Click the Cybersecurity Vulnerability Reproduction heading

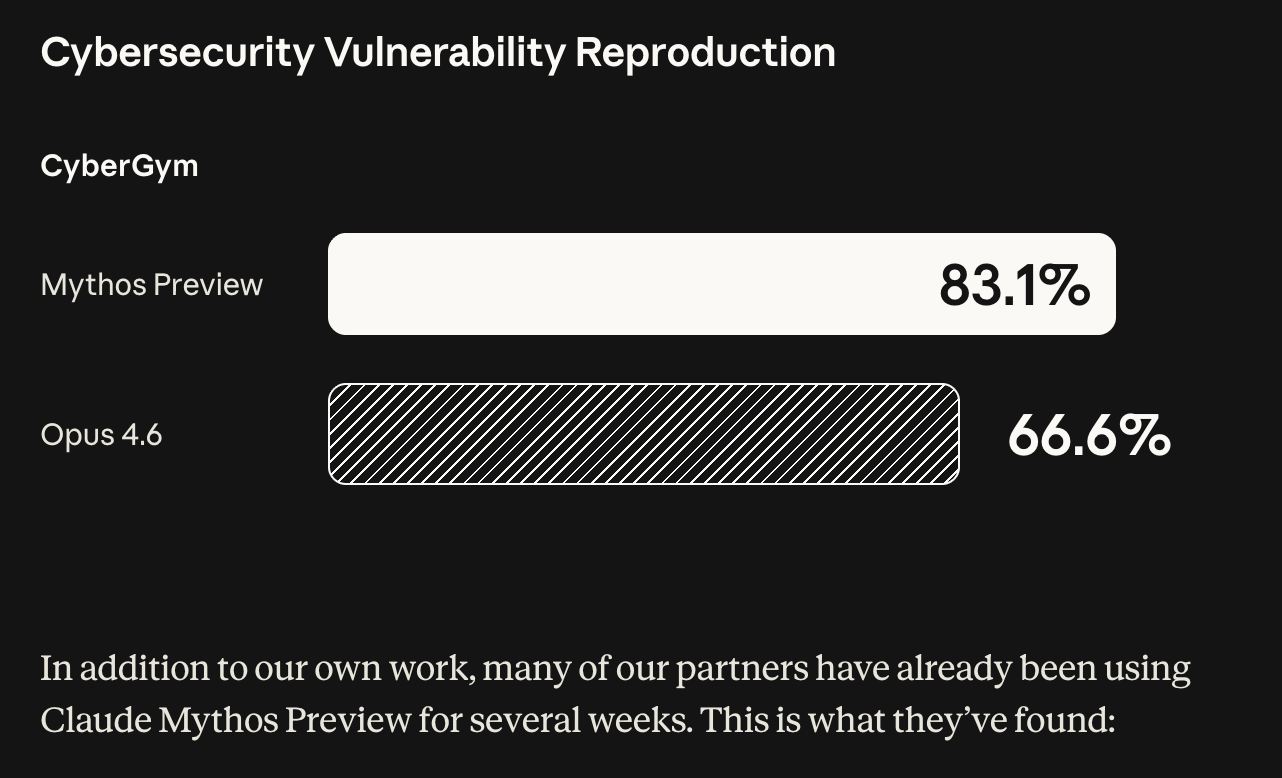pyautogui.click(x=438, y=52)
